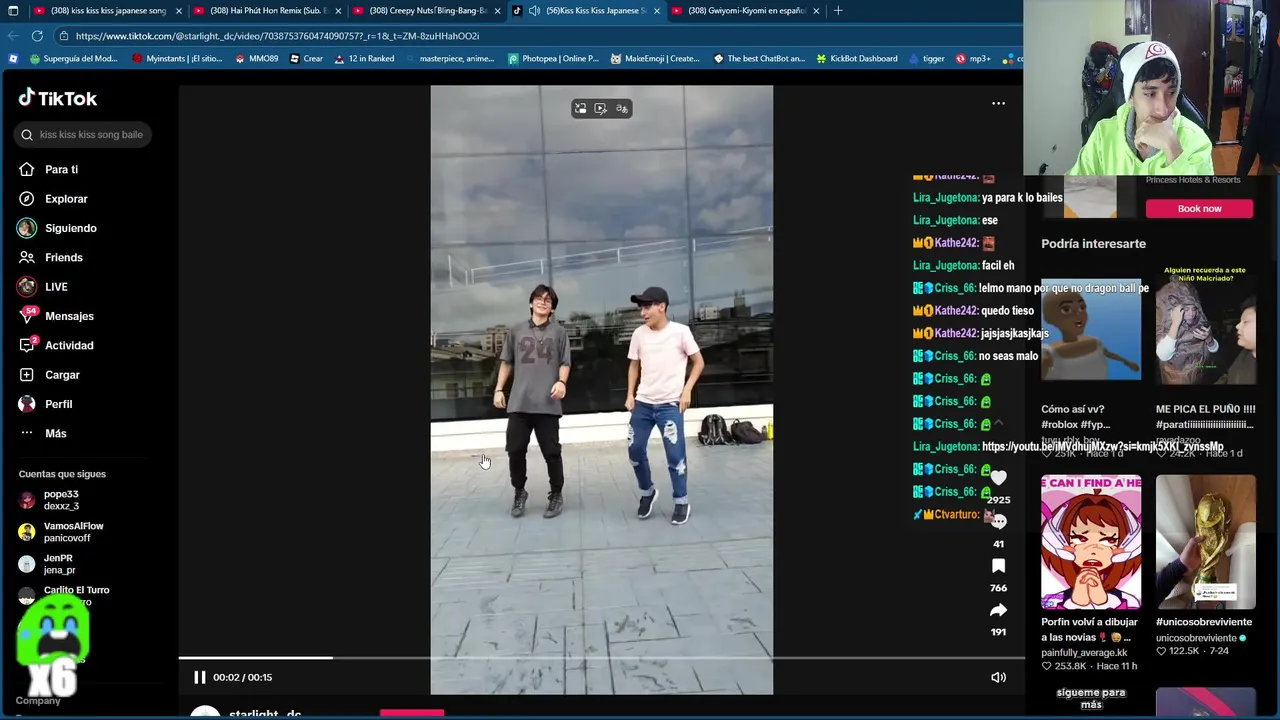The image size is (1280, 720).
Task: Open the KickBot Dashboard bookmark
Action: 857,59
